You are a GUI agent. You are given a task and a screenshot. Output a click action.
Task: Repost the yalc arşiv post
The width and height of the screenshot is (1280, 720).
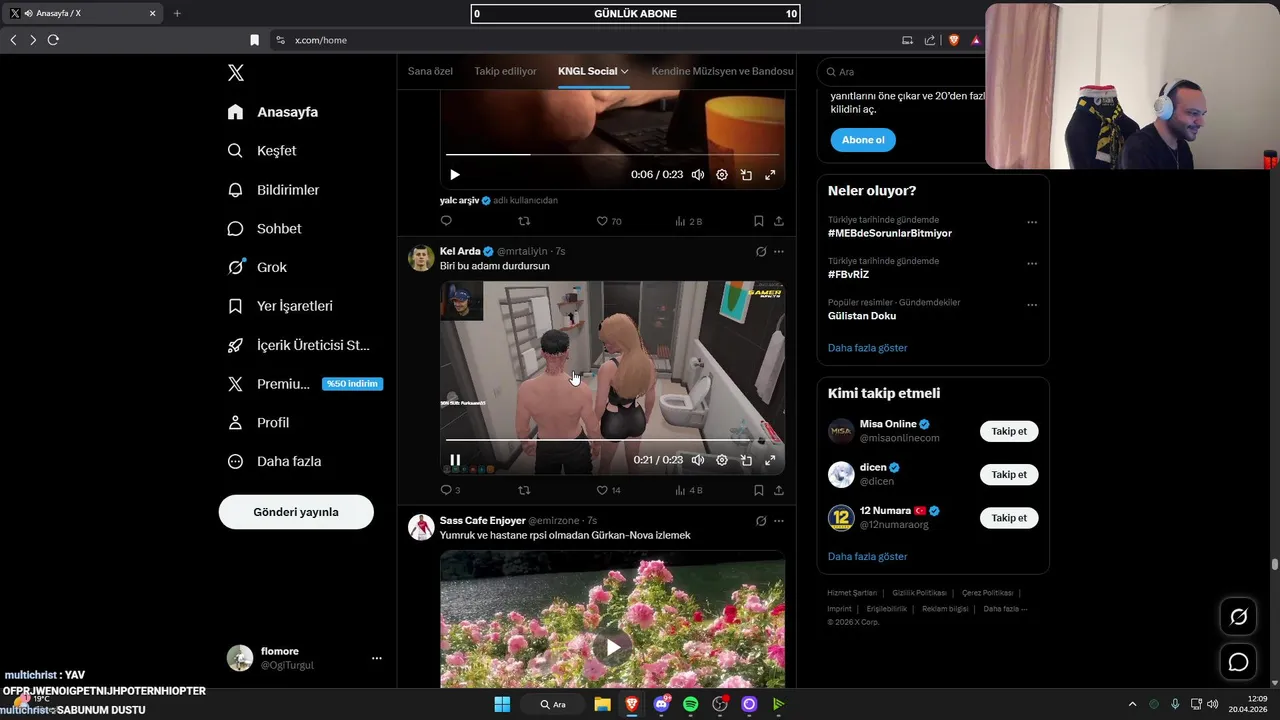click(x=524, y=221)
